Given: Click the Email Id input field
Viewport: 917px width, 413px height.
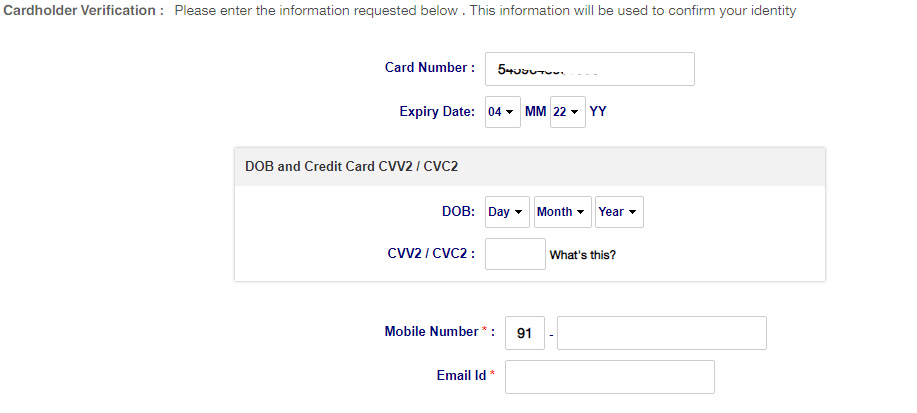Looking at the screenshot, I should tap(610, 377).
